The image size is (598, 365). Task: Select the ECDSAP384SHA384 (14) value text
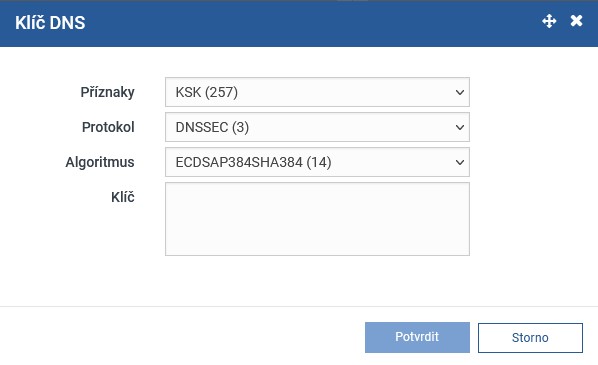click(253, 162)
